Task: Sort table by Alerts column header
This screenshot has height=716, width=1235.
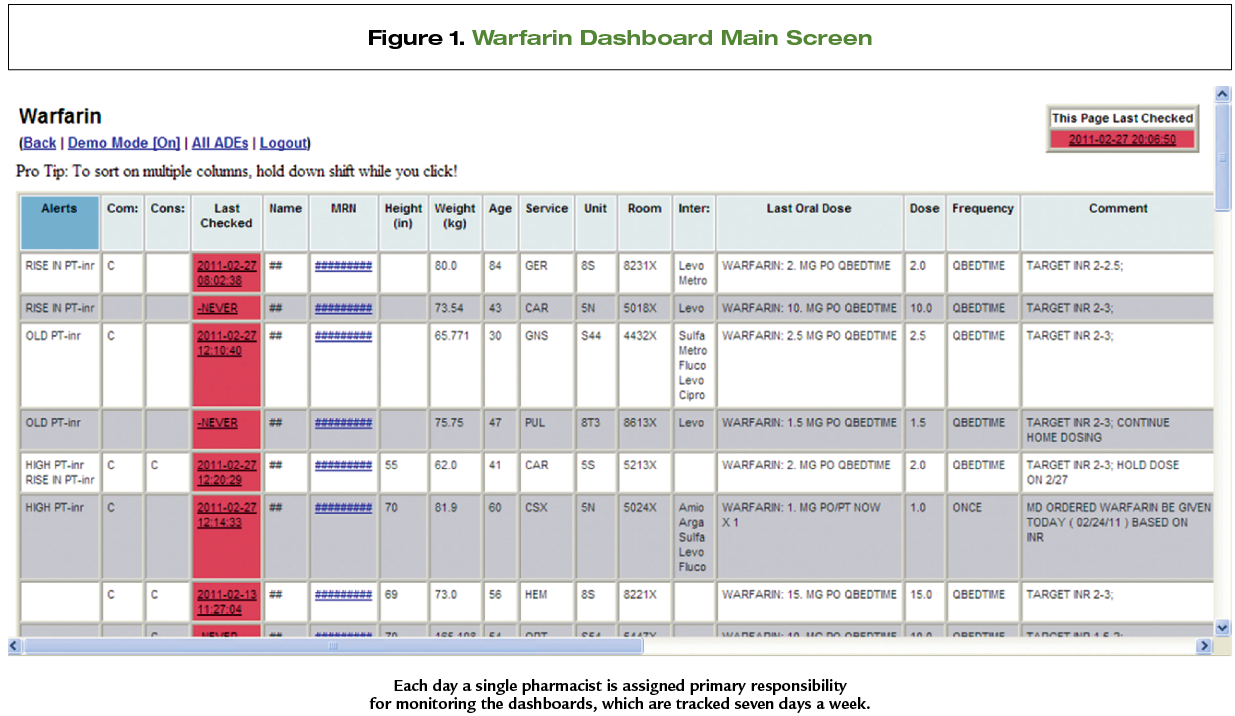Action: 60,209
